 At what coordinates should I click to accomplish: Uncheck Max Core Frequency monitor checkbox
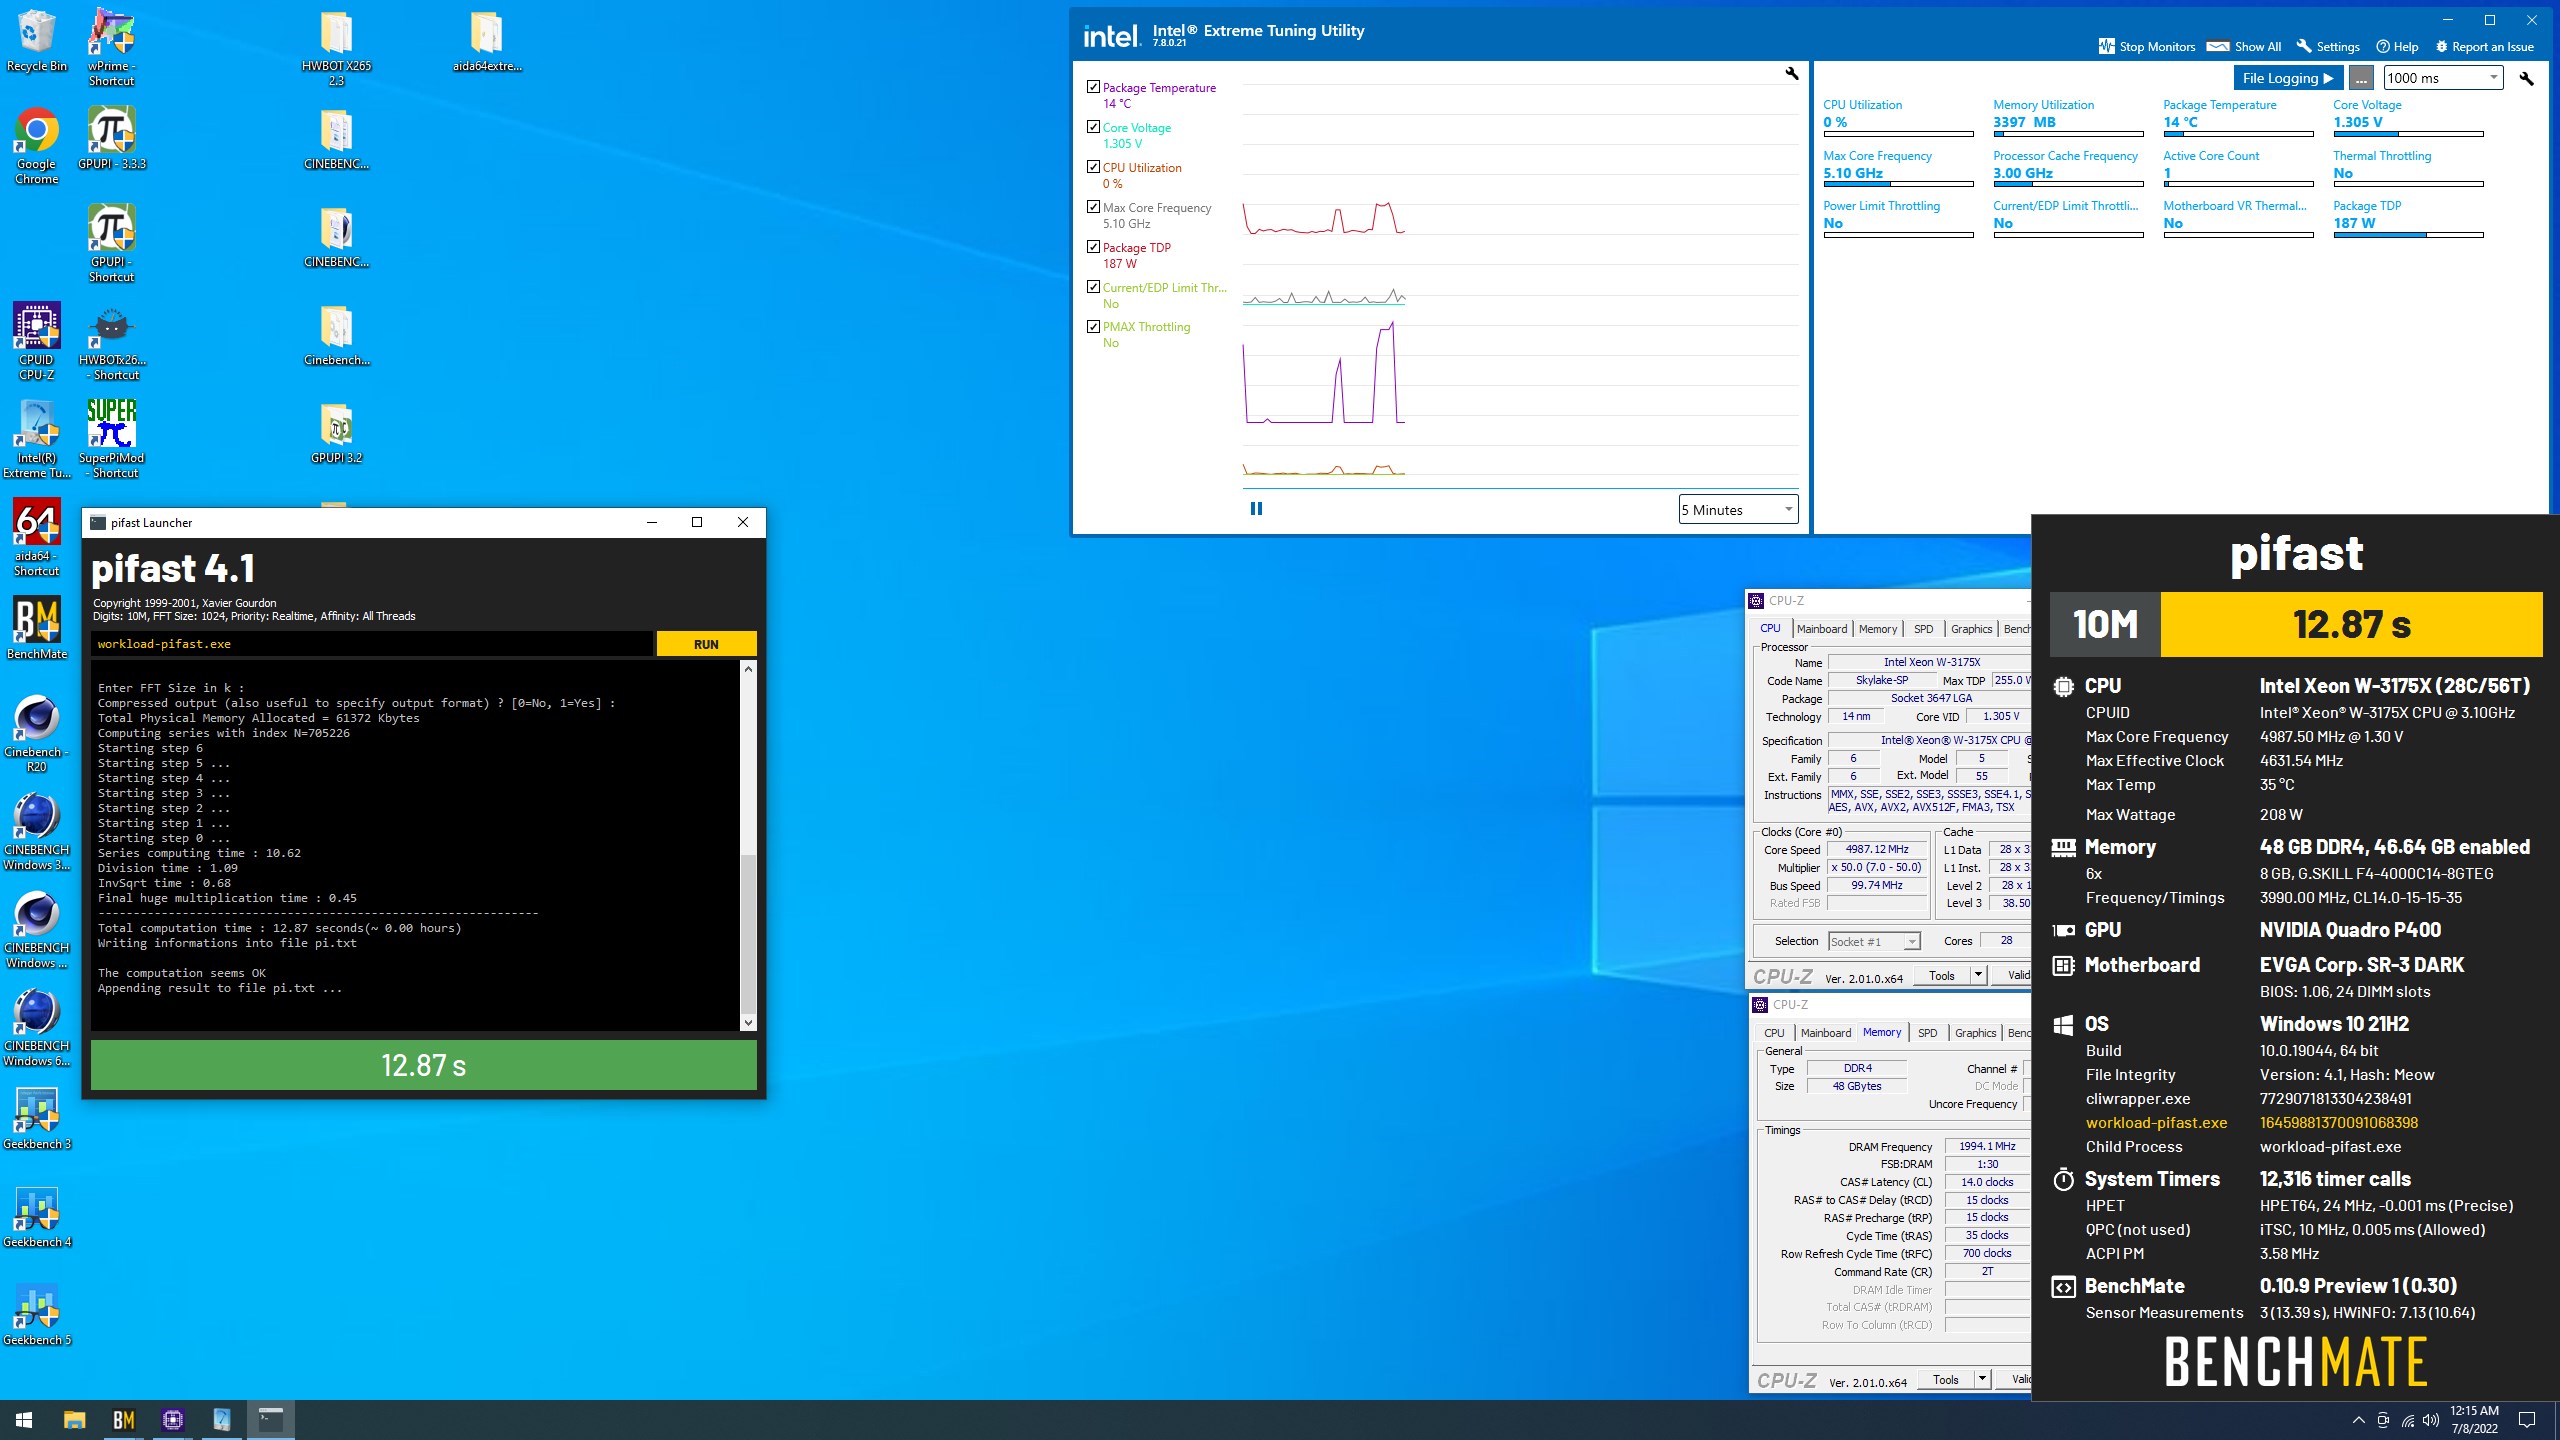tap(1093, 207)
